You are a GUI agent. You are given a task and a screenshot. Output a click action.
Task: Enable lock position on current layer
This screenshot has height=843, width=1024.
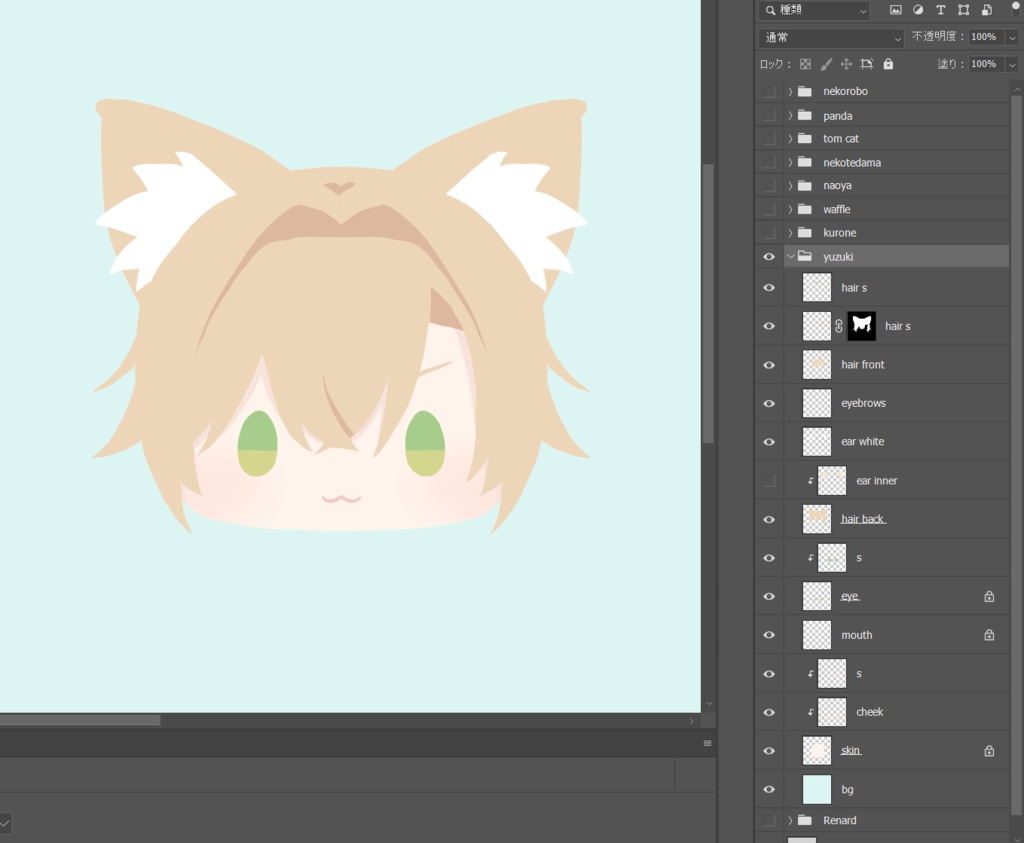click(x=847, y=63)
